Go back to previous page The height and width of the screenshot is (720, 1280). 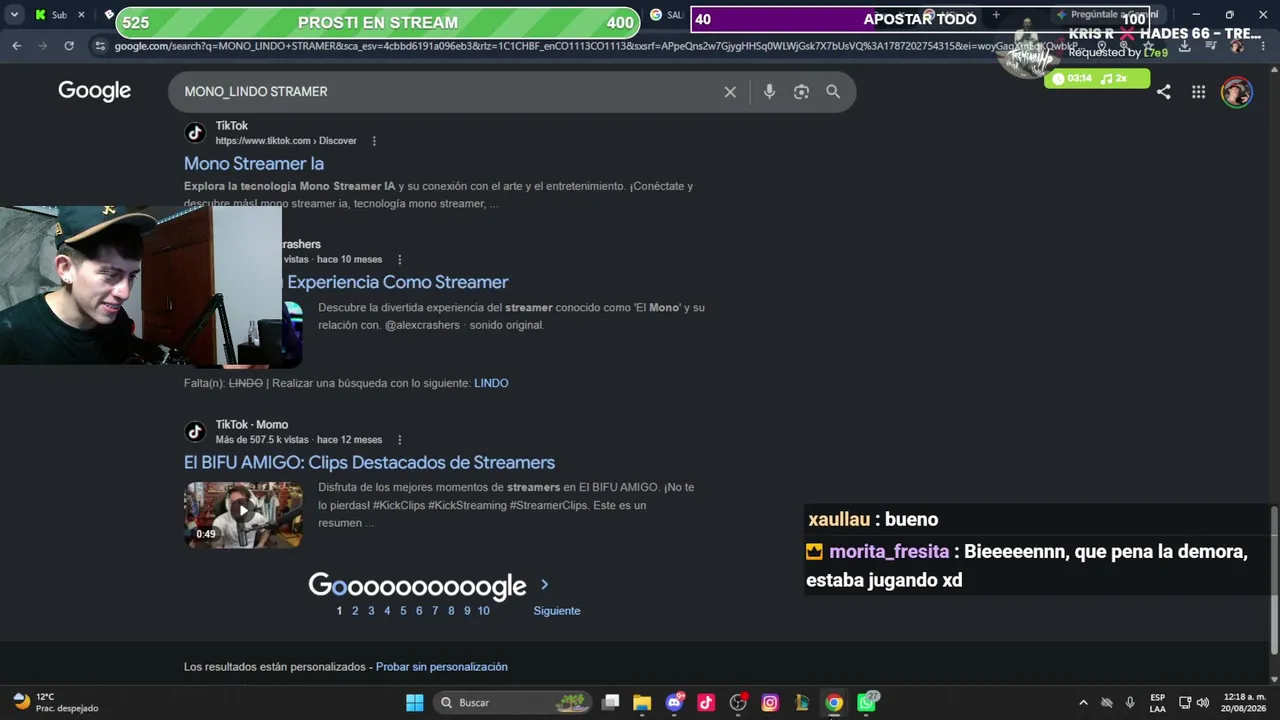(x=17, y=46)
